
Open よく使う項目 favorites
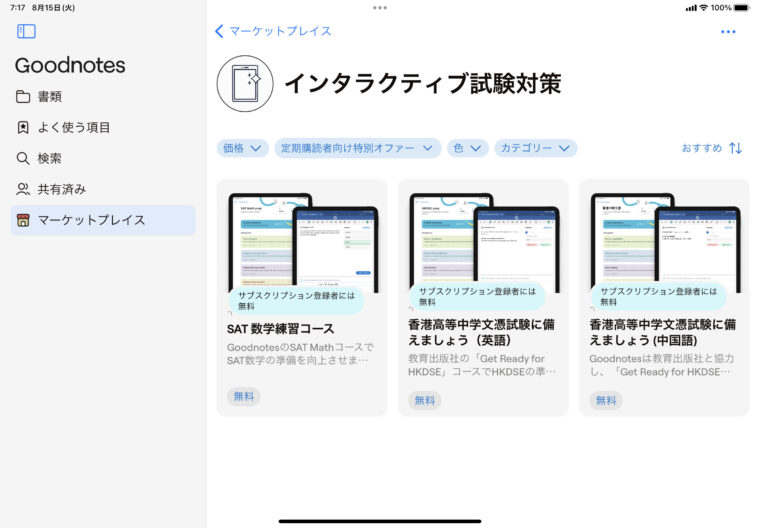103,128
